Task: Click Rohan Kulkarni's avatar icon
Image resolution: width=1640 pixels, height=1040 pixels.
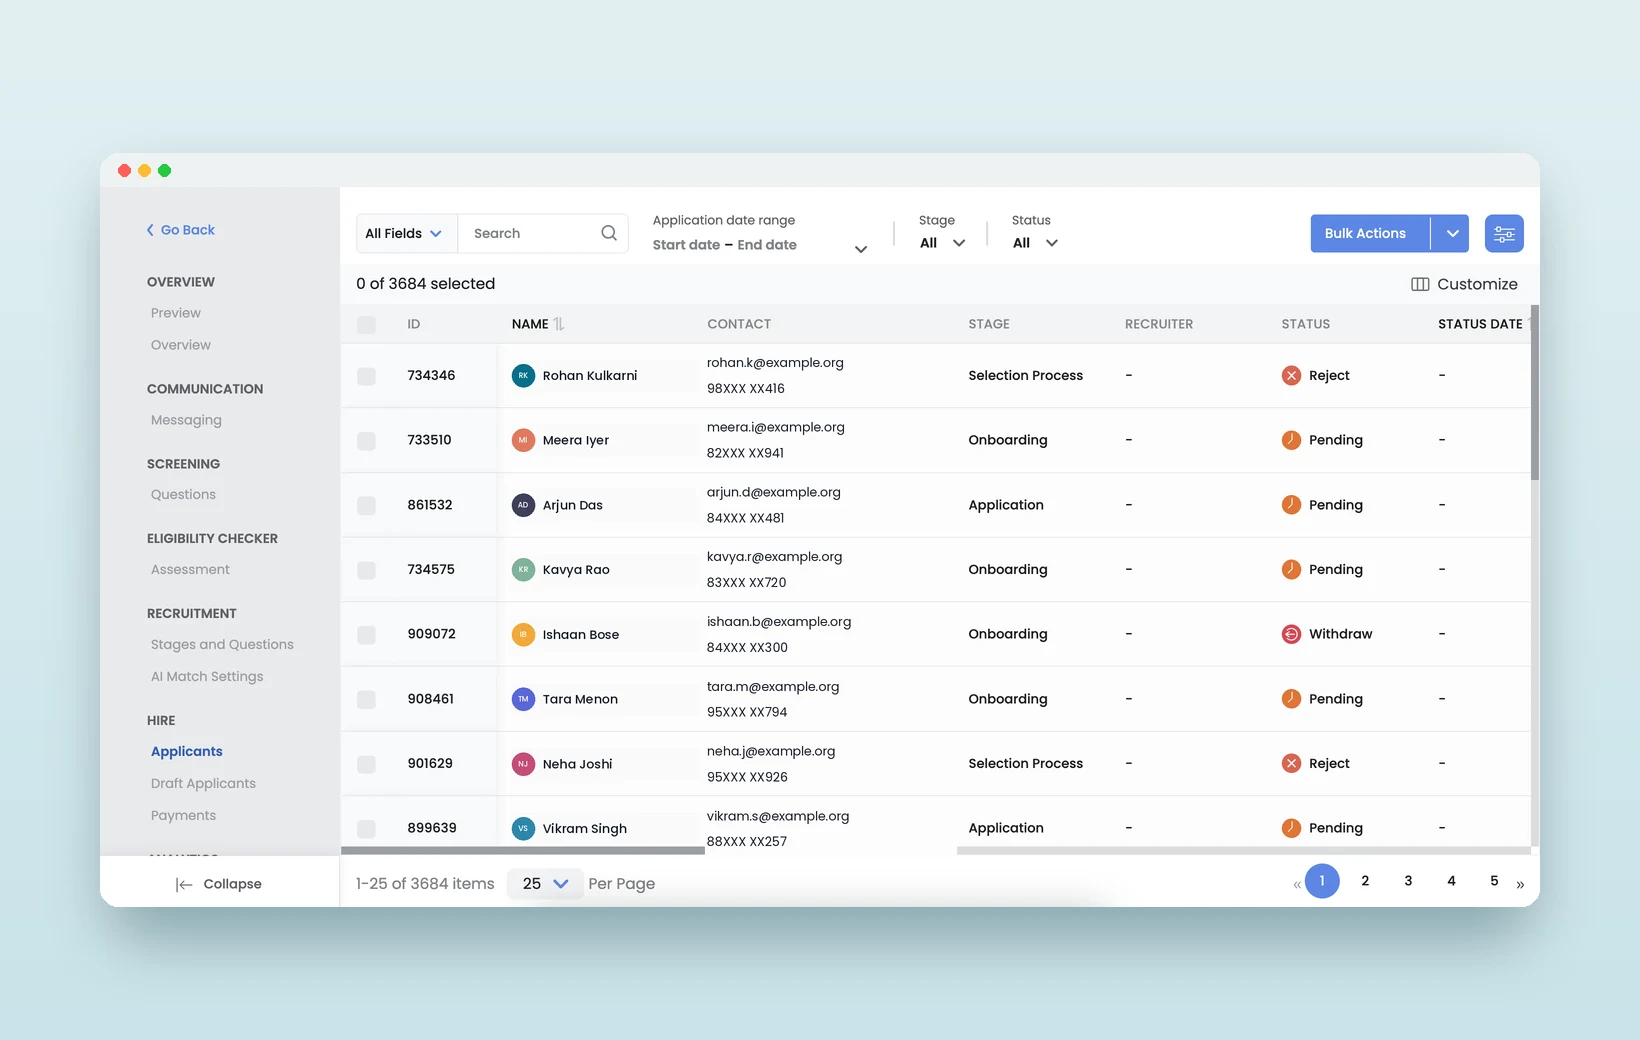Action: click(x=523, y=376)
